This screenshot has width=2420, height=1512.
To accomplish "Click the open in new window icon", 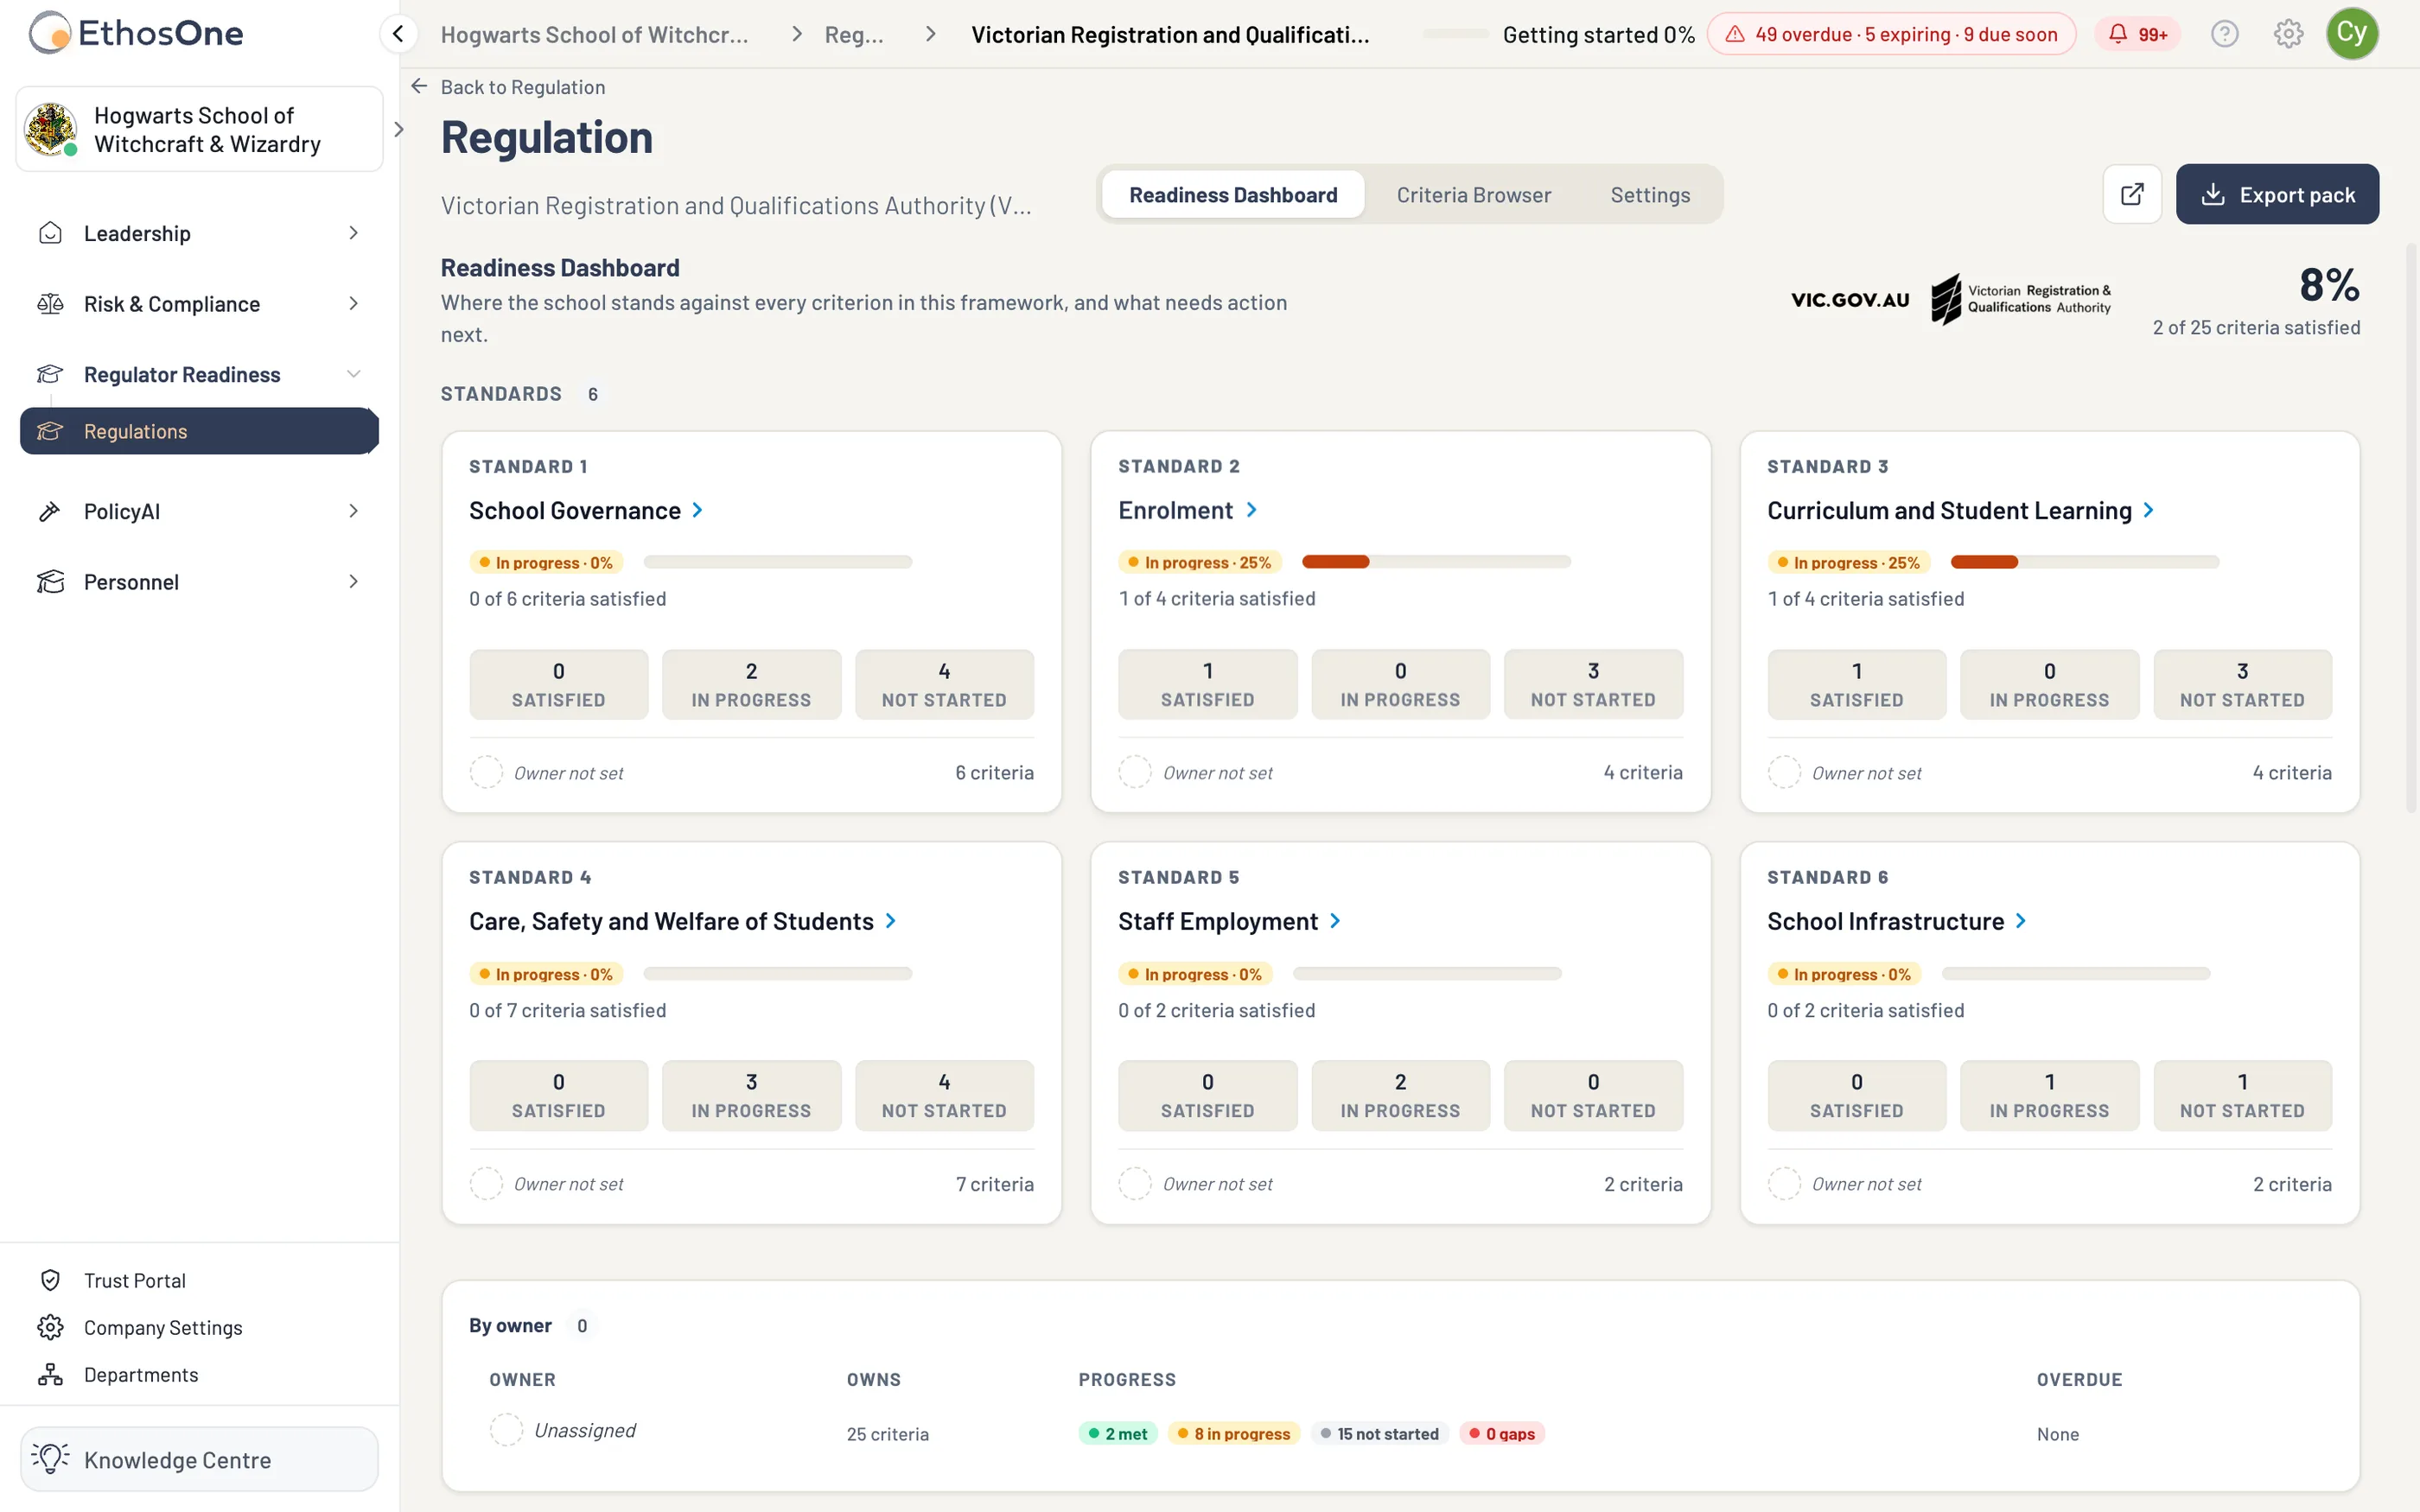I will 2132,194.
